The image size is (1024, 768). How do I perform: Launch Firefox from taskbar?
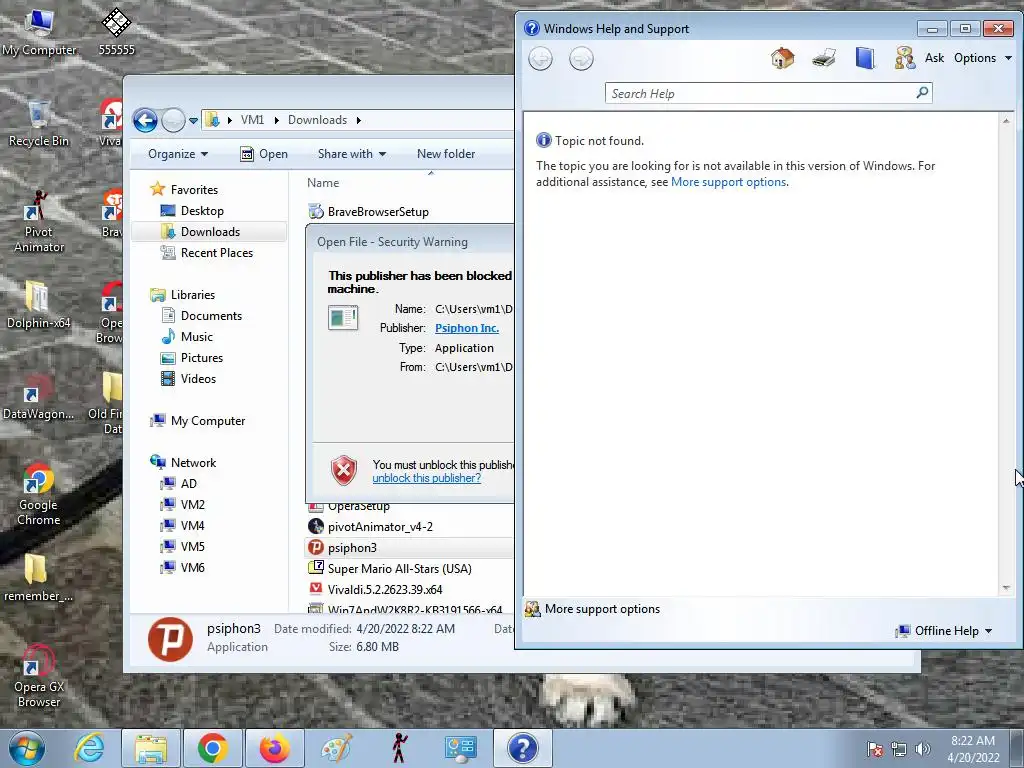pos(274,748)
